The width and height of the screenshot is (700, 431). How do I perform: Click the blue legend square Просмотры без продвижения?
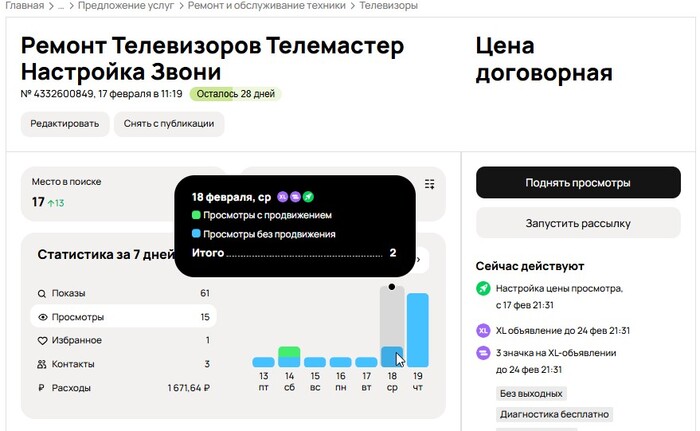point(196,234)
